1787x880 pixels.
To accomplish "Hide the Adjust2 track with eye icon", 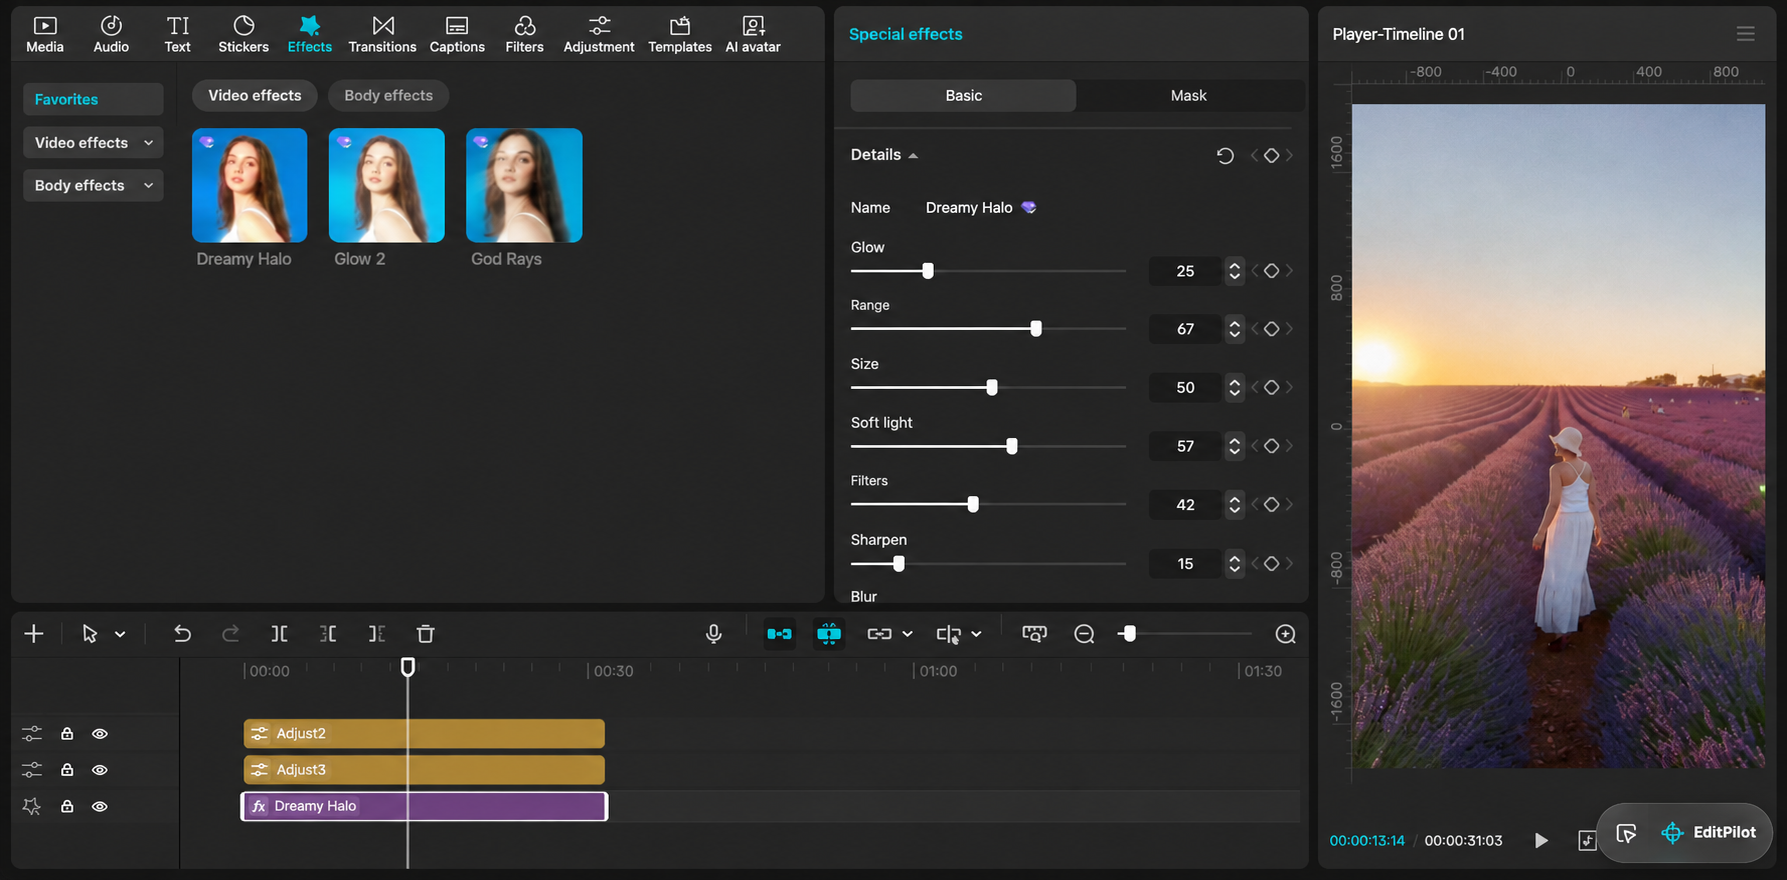I will tap(100, 734).
